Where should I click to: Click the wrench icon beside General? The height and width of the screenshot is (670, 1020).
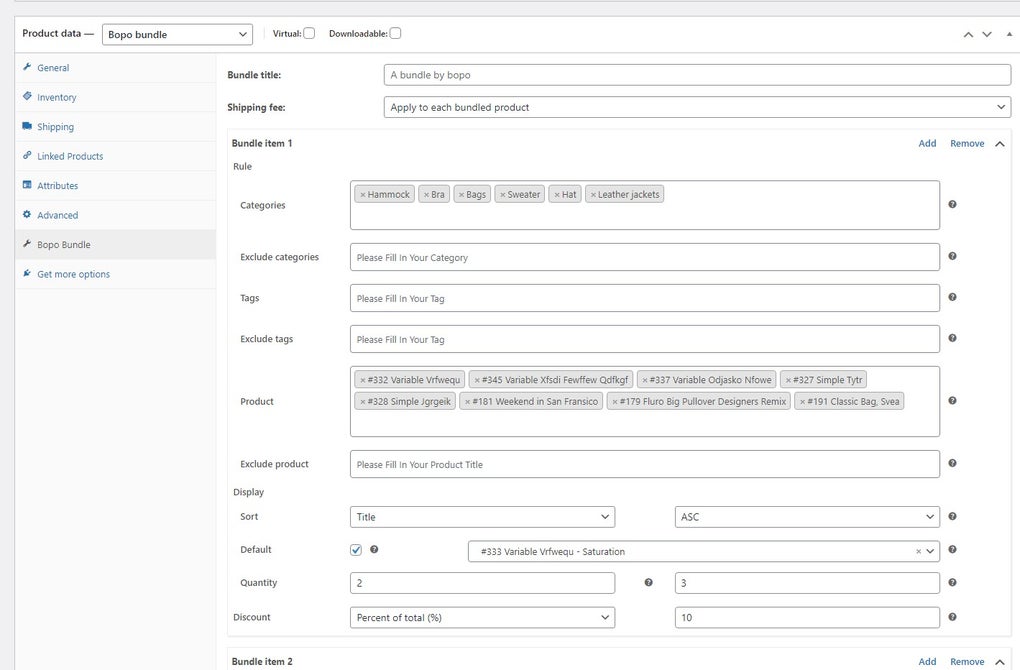tap(27, 67)
